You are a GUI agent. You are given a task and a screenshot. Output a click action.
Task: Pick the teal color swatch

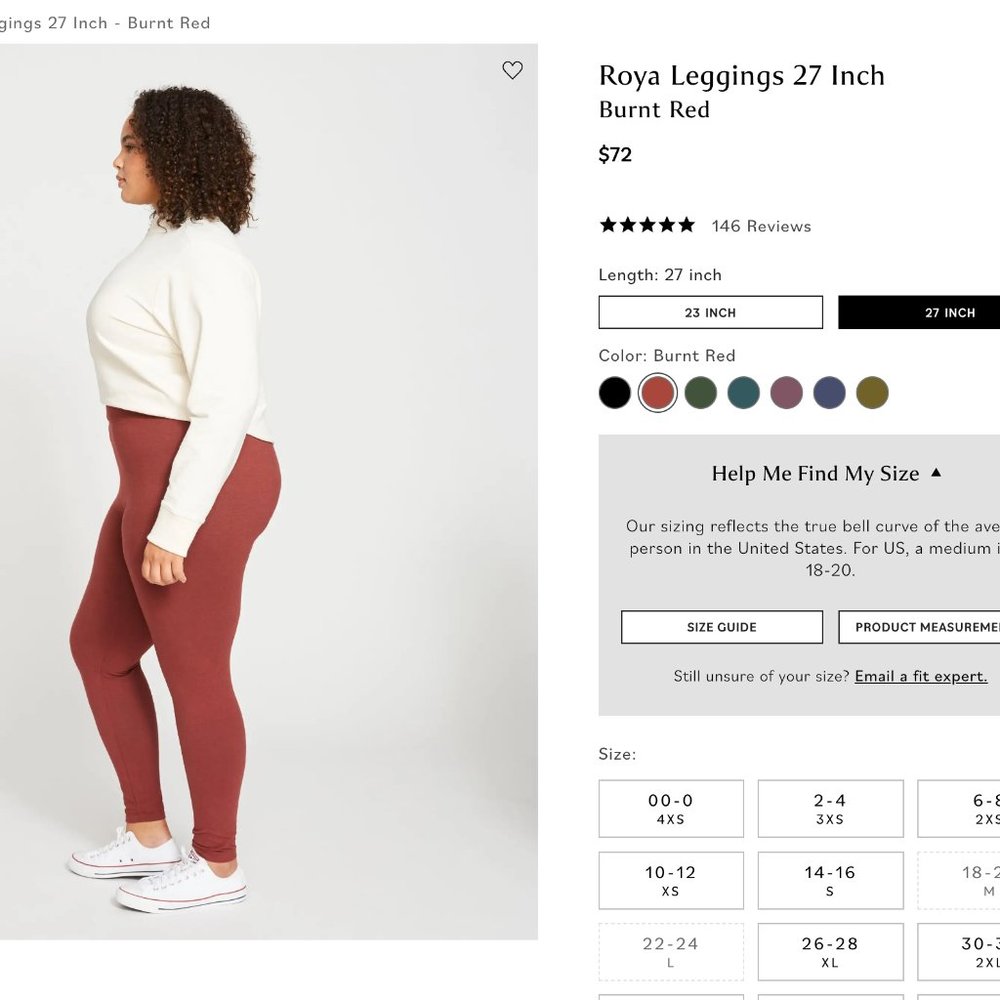(743, 392)
